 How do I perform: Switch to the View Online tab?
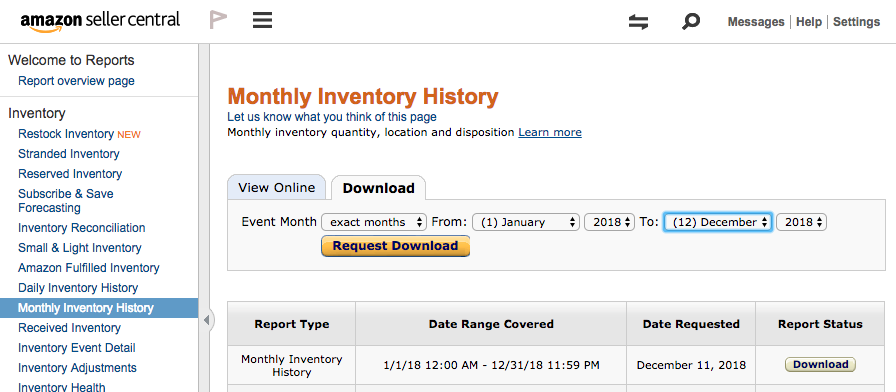tap(277, 187)
